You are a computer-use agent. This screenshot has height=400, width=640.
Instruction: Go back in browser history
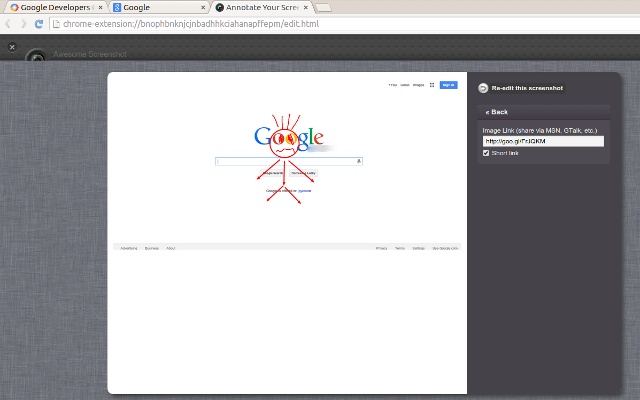coord(9,24)
